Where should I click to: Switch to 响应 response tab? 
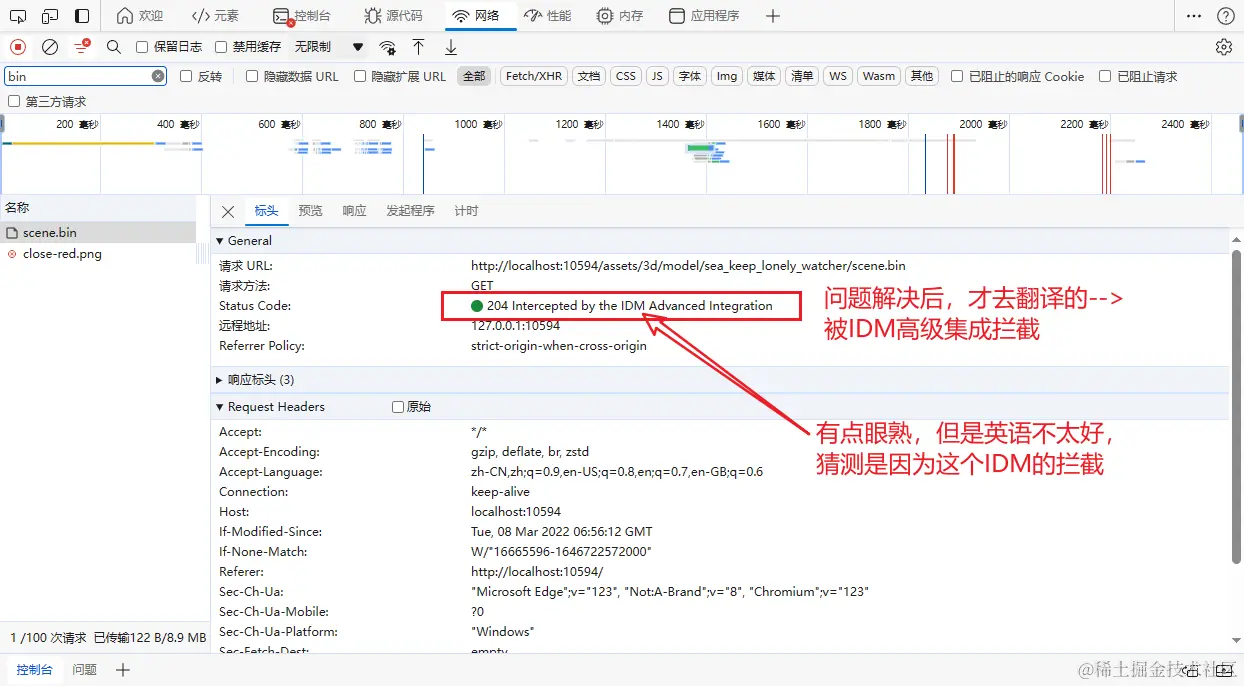click(354, 211)
